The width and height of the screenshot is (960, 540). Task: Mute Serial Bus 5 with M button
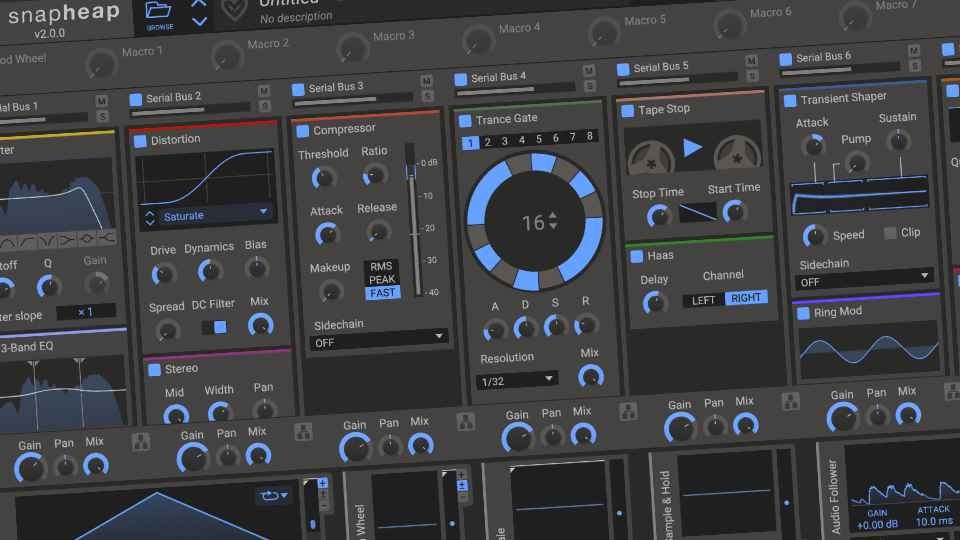[x=751, y=60]
